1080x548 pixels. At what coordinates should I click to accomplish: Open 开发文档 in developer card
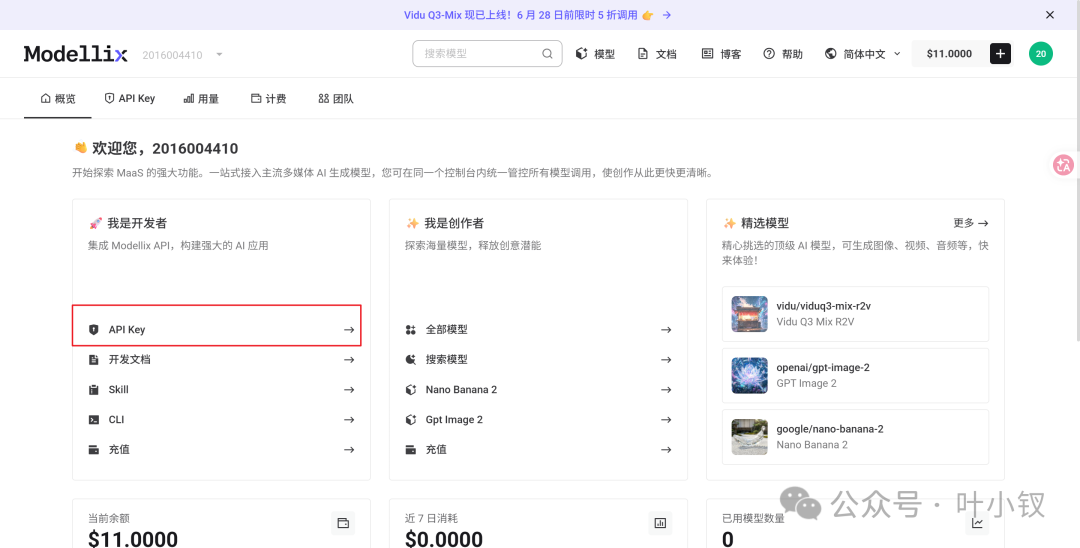pyautogui.click(x=221, y=359)
